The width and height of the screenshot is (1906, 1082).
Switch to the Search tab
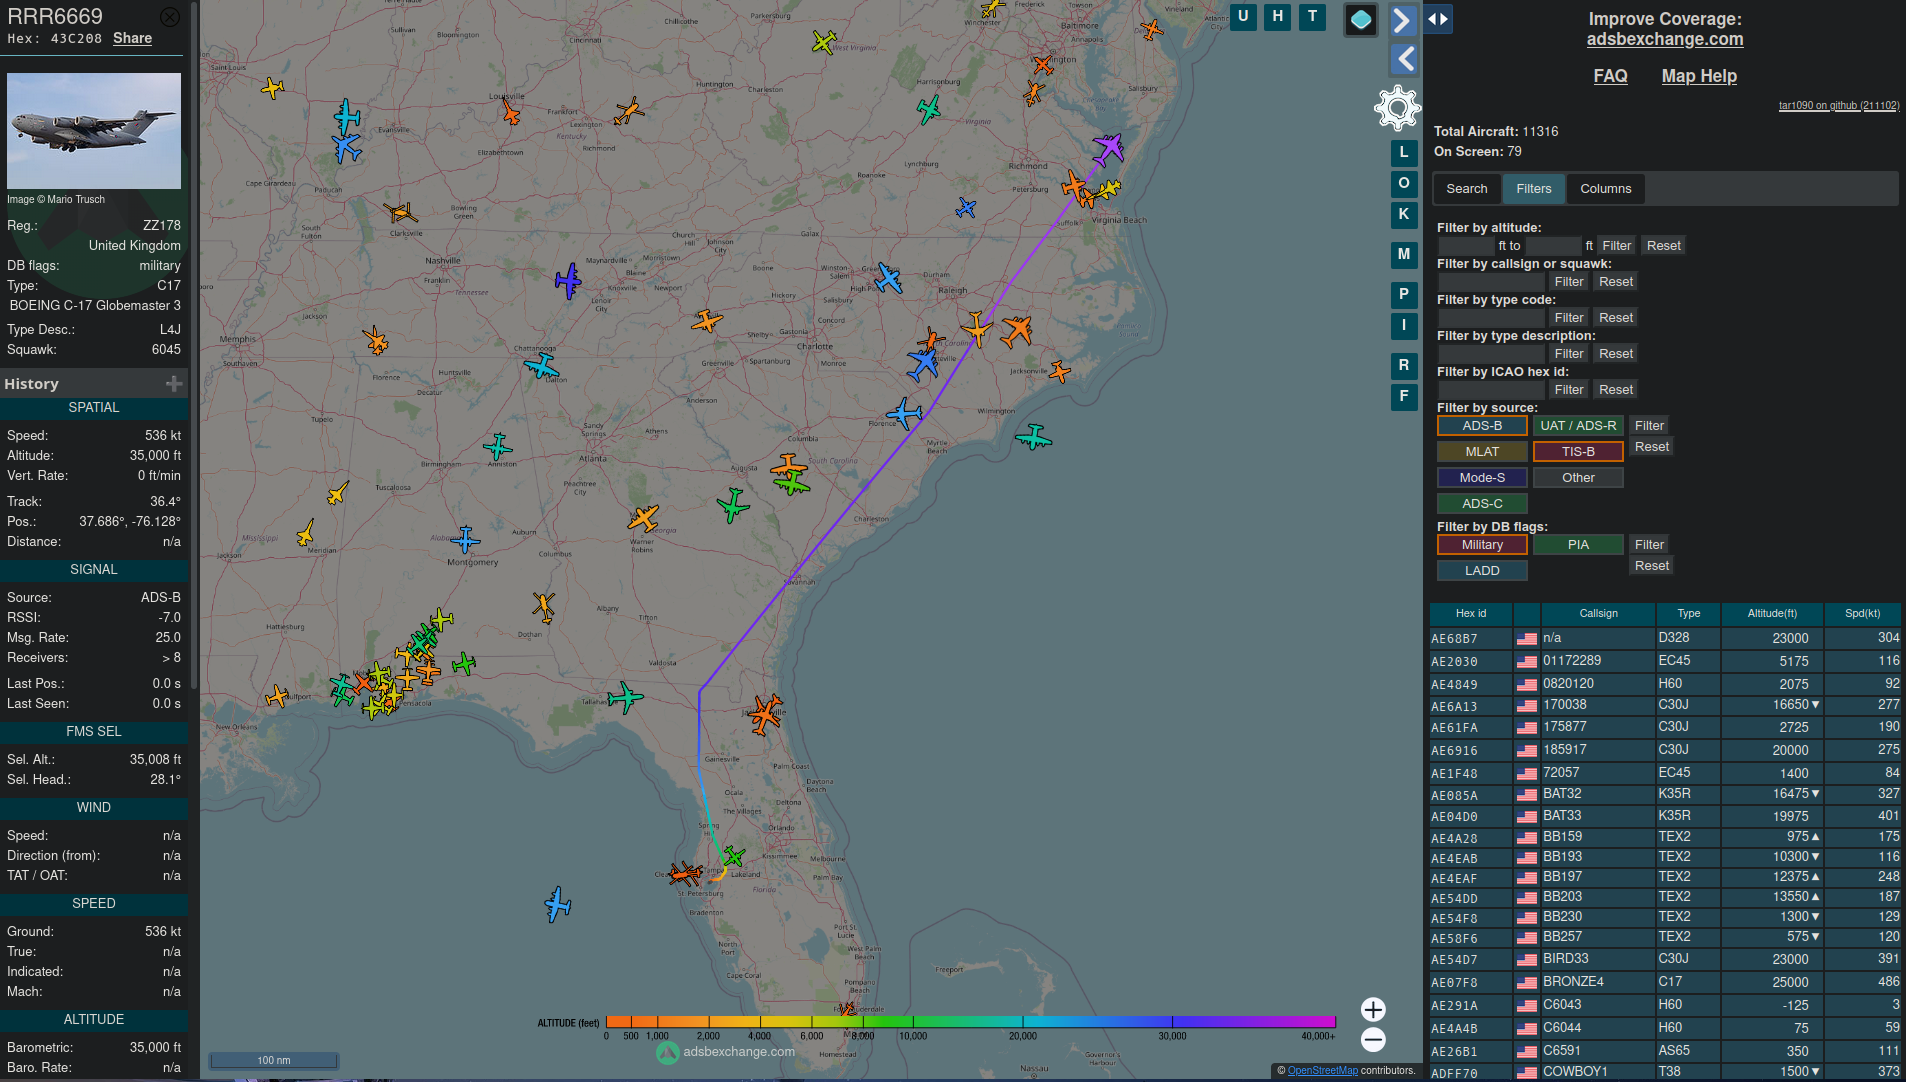click(1466, 189)
